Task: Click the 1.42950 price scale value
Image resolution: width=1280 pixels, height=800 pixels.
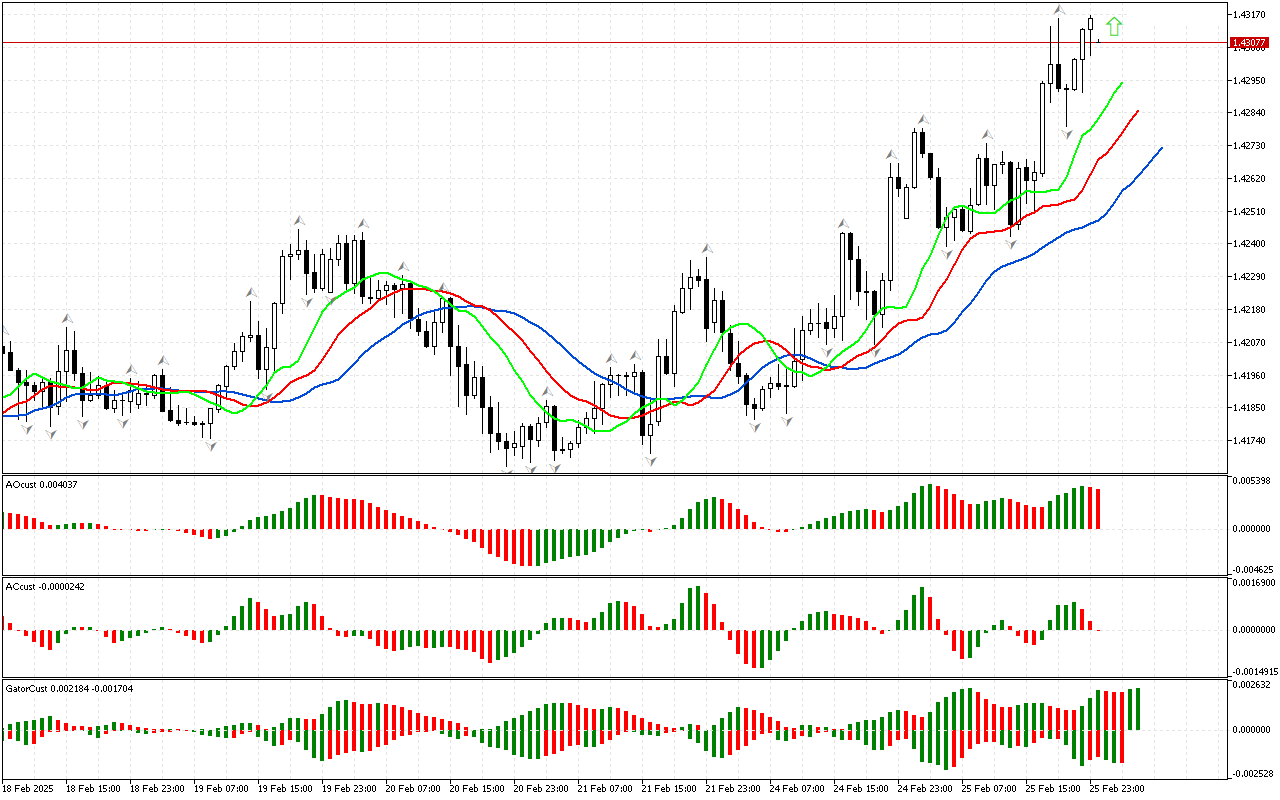Action: (1250, 81)
